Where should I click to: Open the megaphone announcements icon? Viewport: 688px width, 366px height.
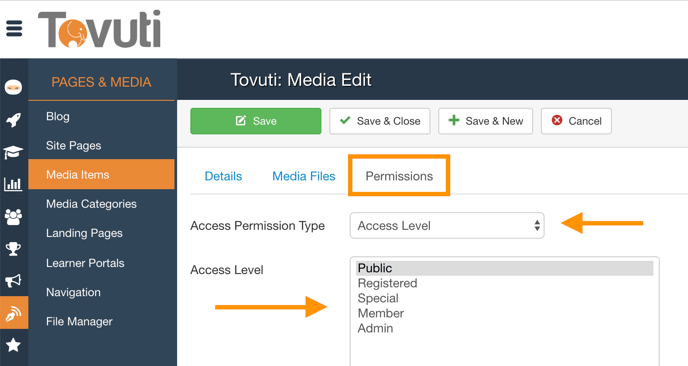(x=13, y=281)
